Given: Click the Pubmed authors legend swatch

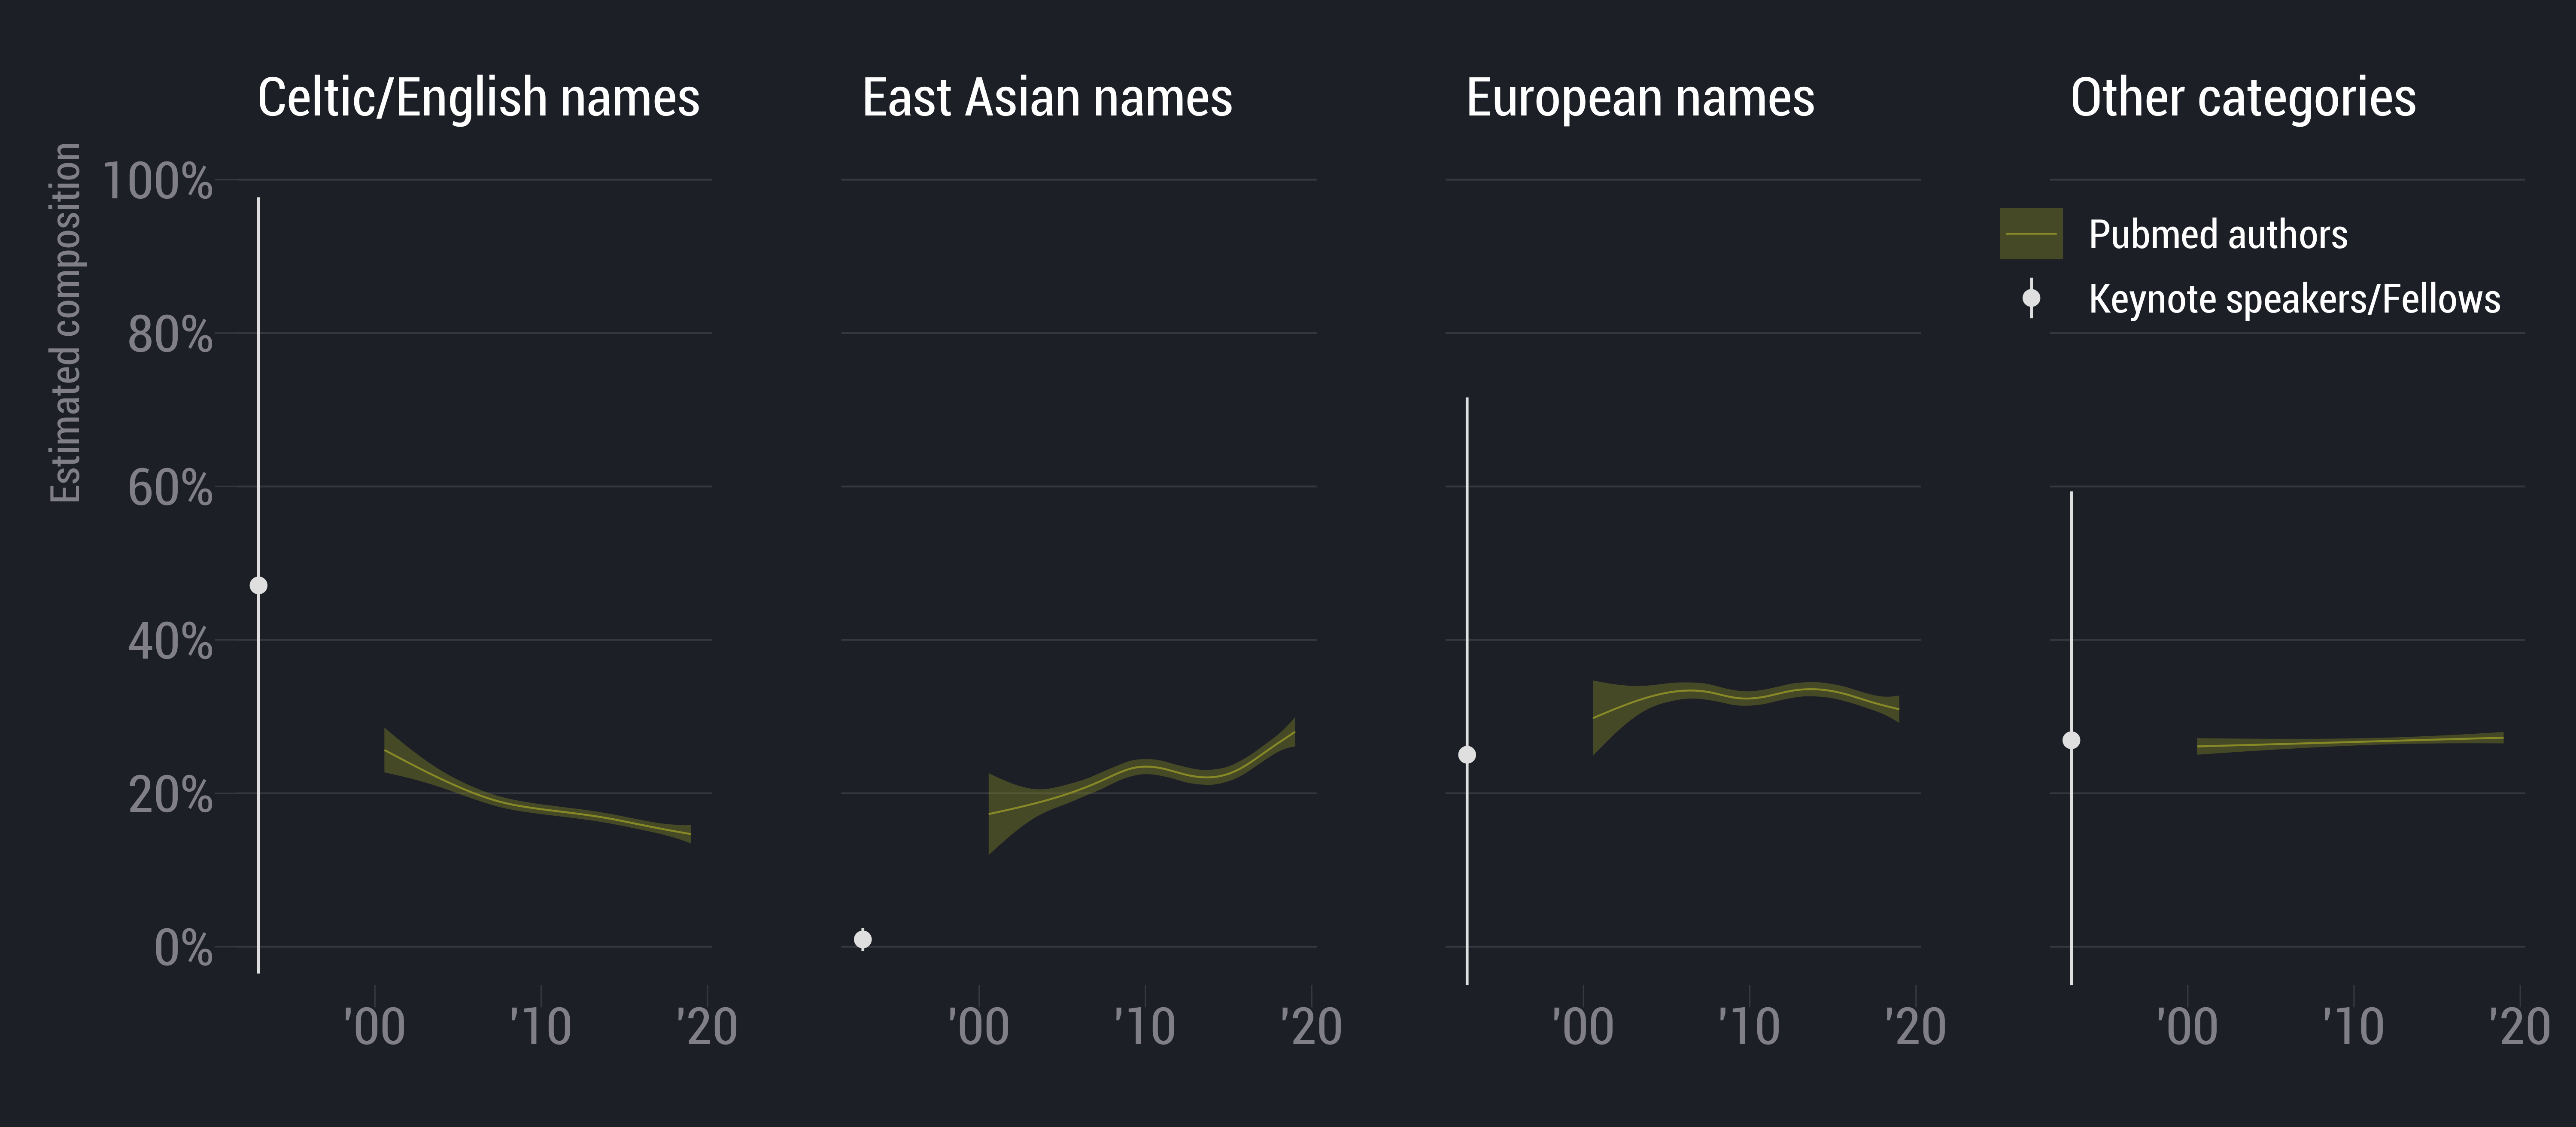Looking at the screenshot, I should (x=2031, y=234).
